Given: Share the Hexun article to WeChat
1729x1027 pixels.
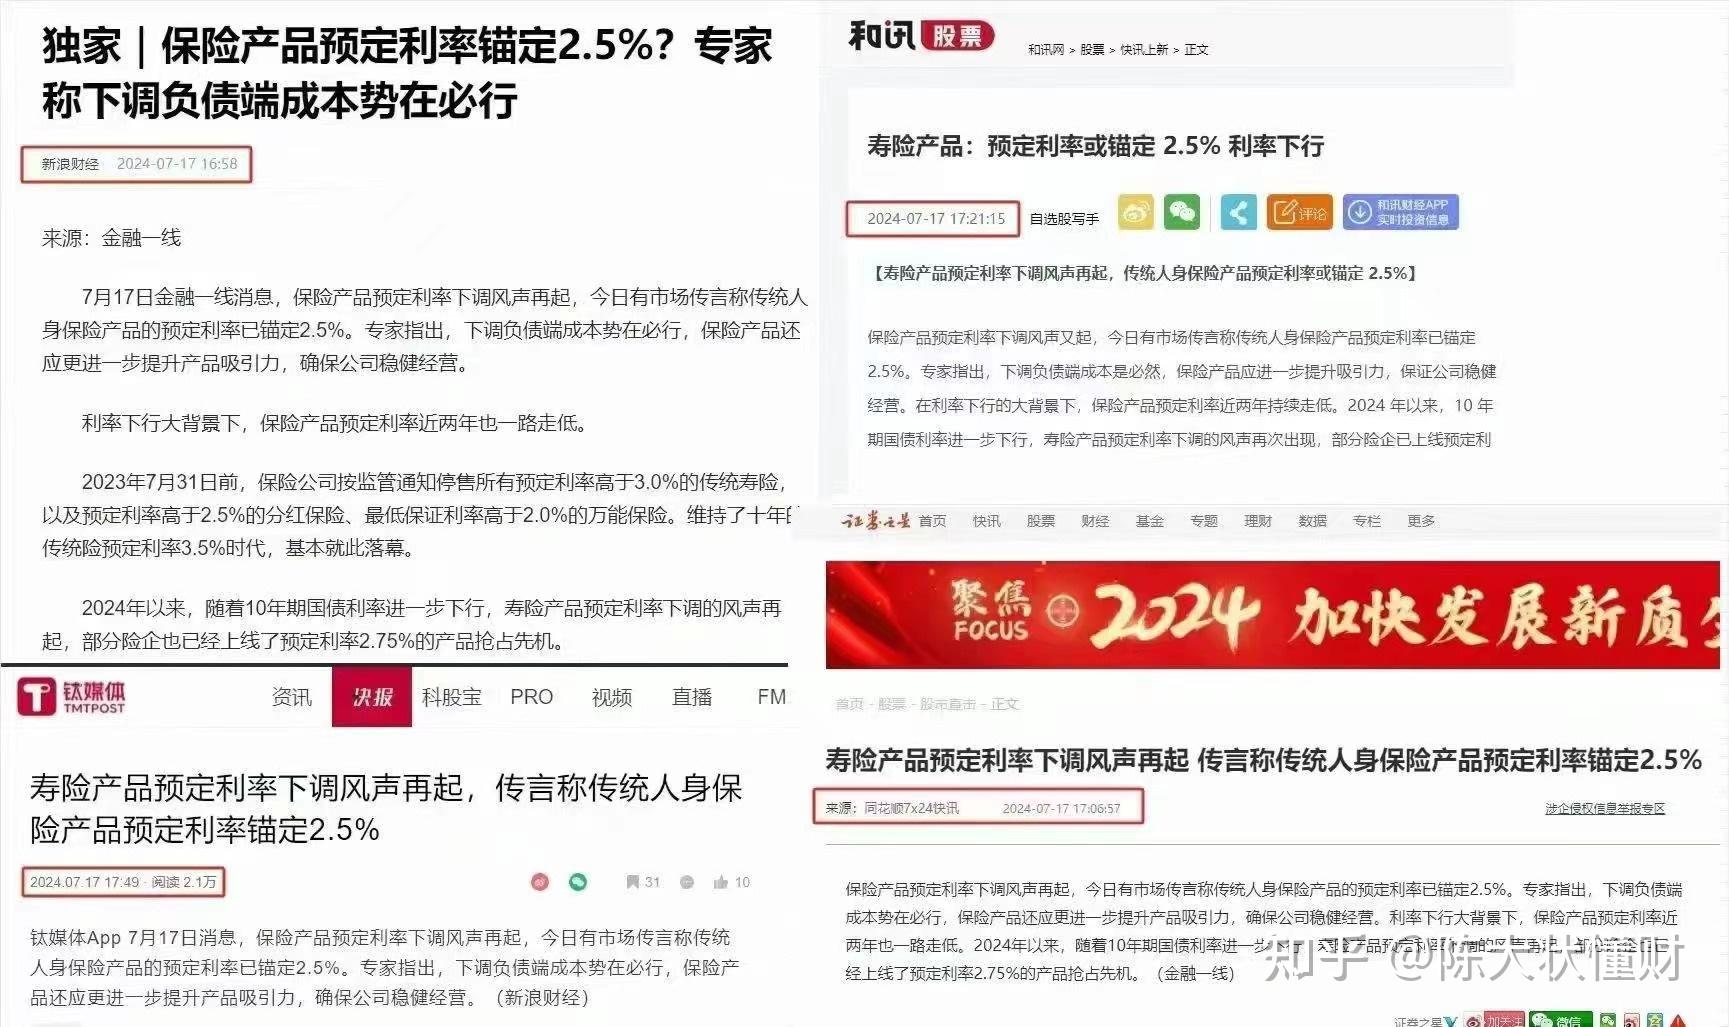Looking at the screenshot, I should (x=1183, y=212).
